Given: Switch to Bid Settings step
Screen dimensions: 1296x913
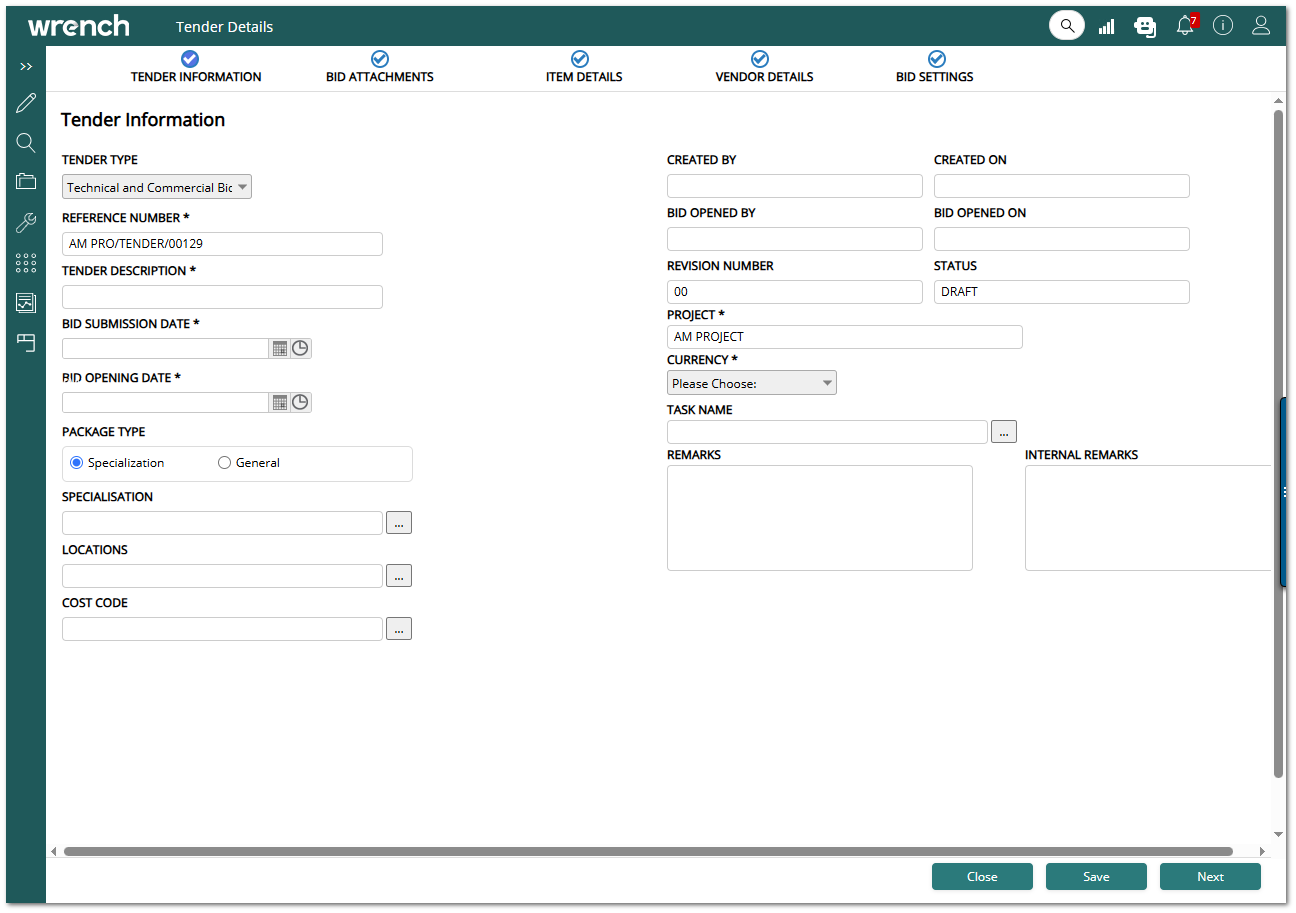Looking at the screenshot, I should click(x=935, y=68).
